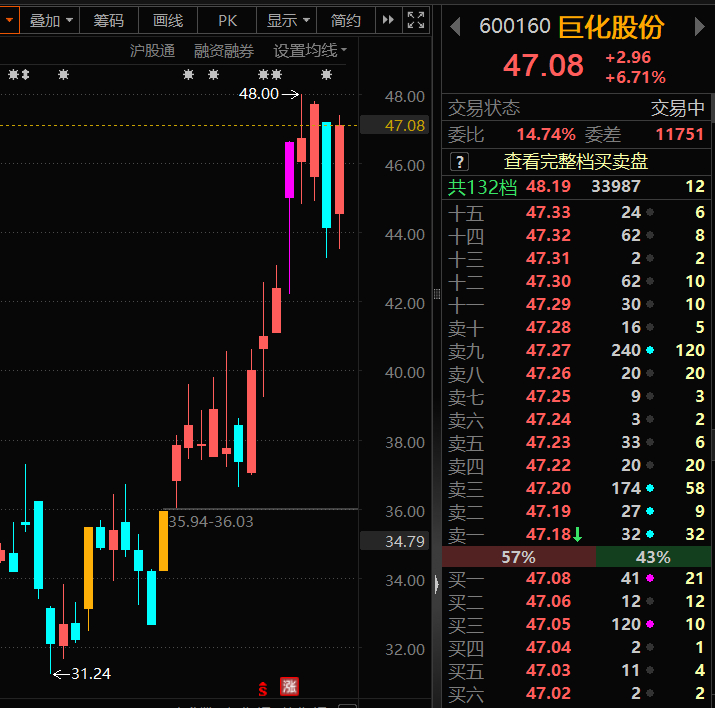Click cyan dot on 卖一 row
Screen dimensions: 715x708
pos(650,534)
